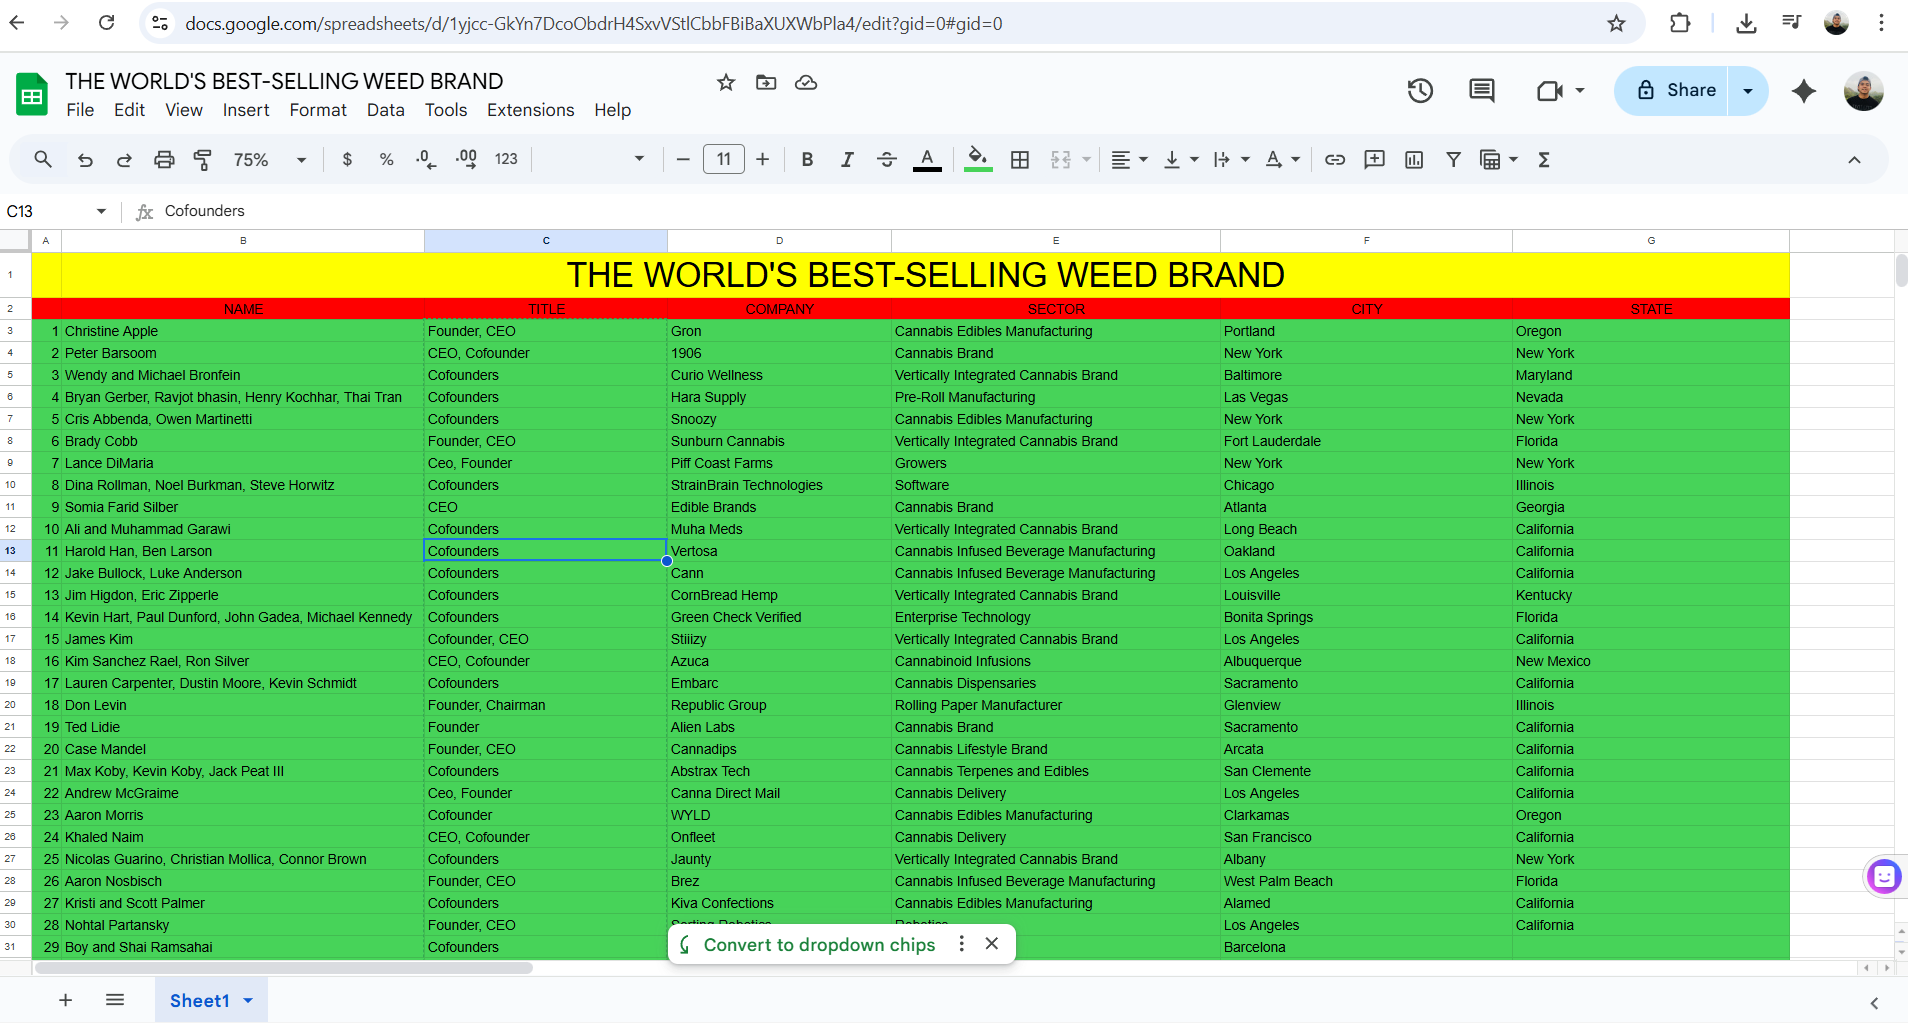Insert a chart from toolbar
The height and width of the screenshot is (1023, 1908).
coord(1414,160)
